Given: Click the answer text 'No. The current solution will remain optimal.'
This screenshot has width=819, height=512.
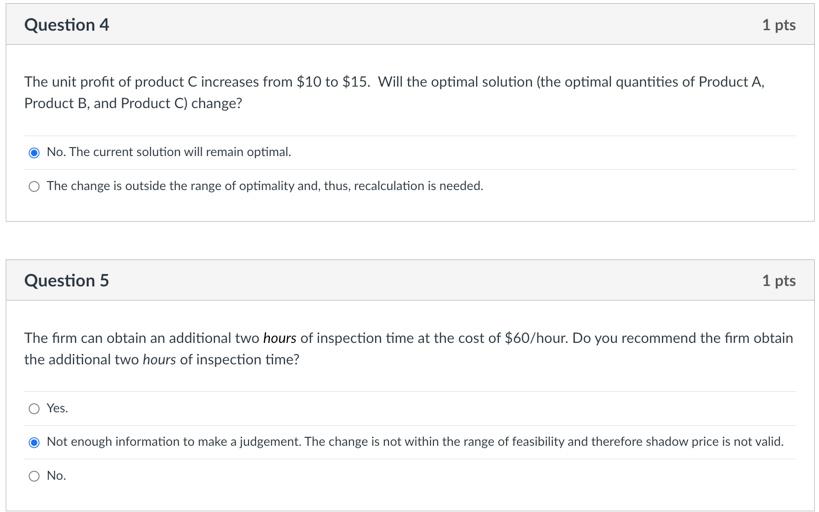Looking at the screenshot, I should pyautogui.click(x=169, y=152).
